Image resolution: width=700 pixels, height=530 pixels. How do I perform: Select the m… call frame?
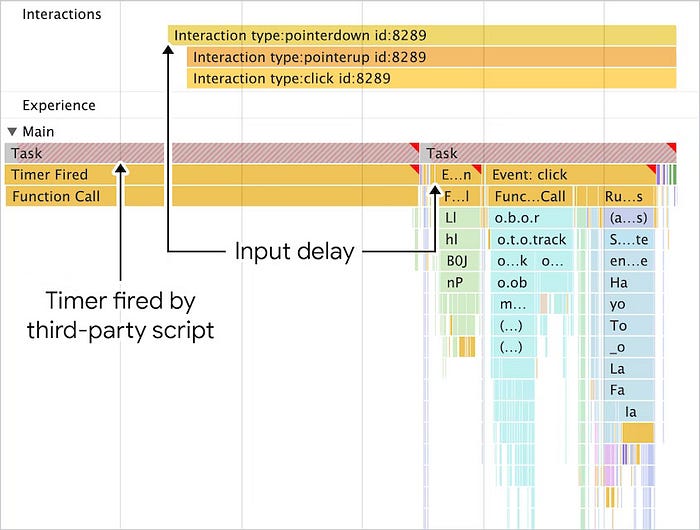(x=513, y=304)
